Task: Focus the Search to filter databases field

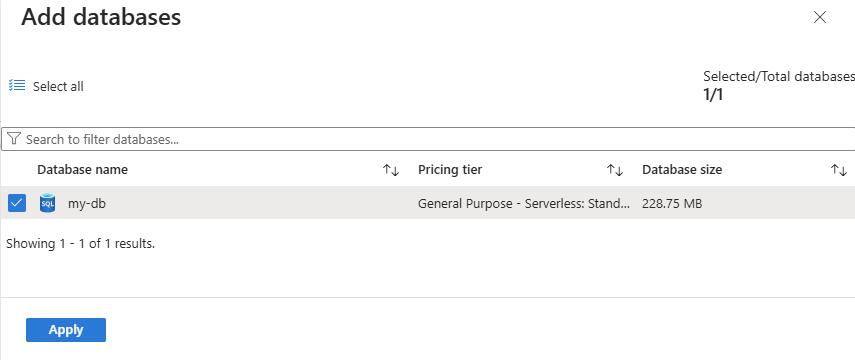Action: tap(428, 139)
